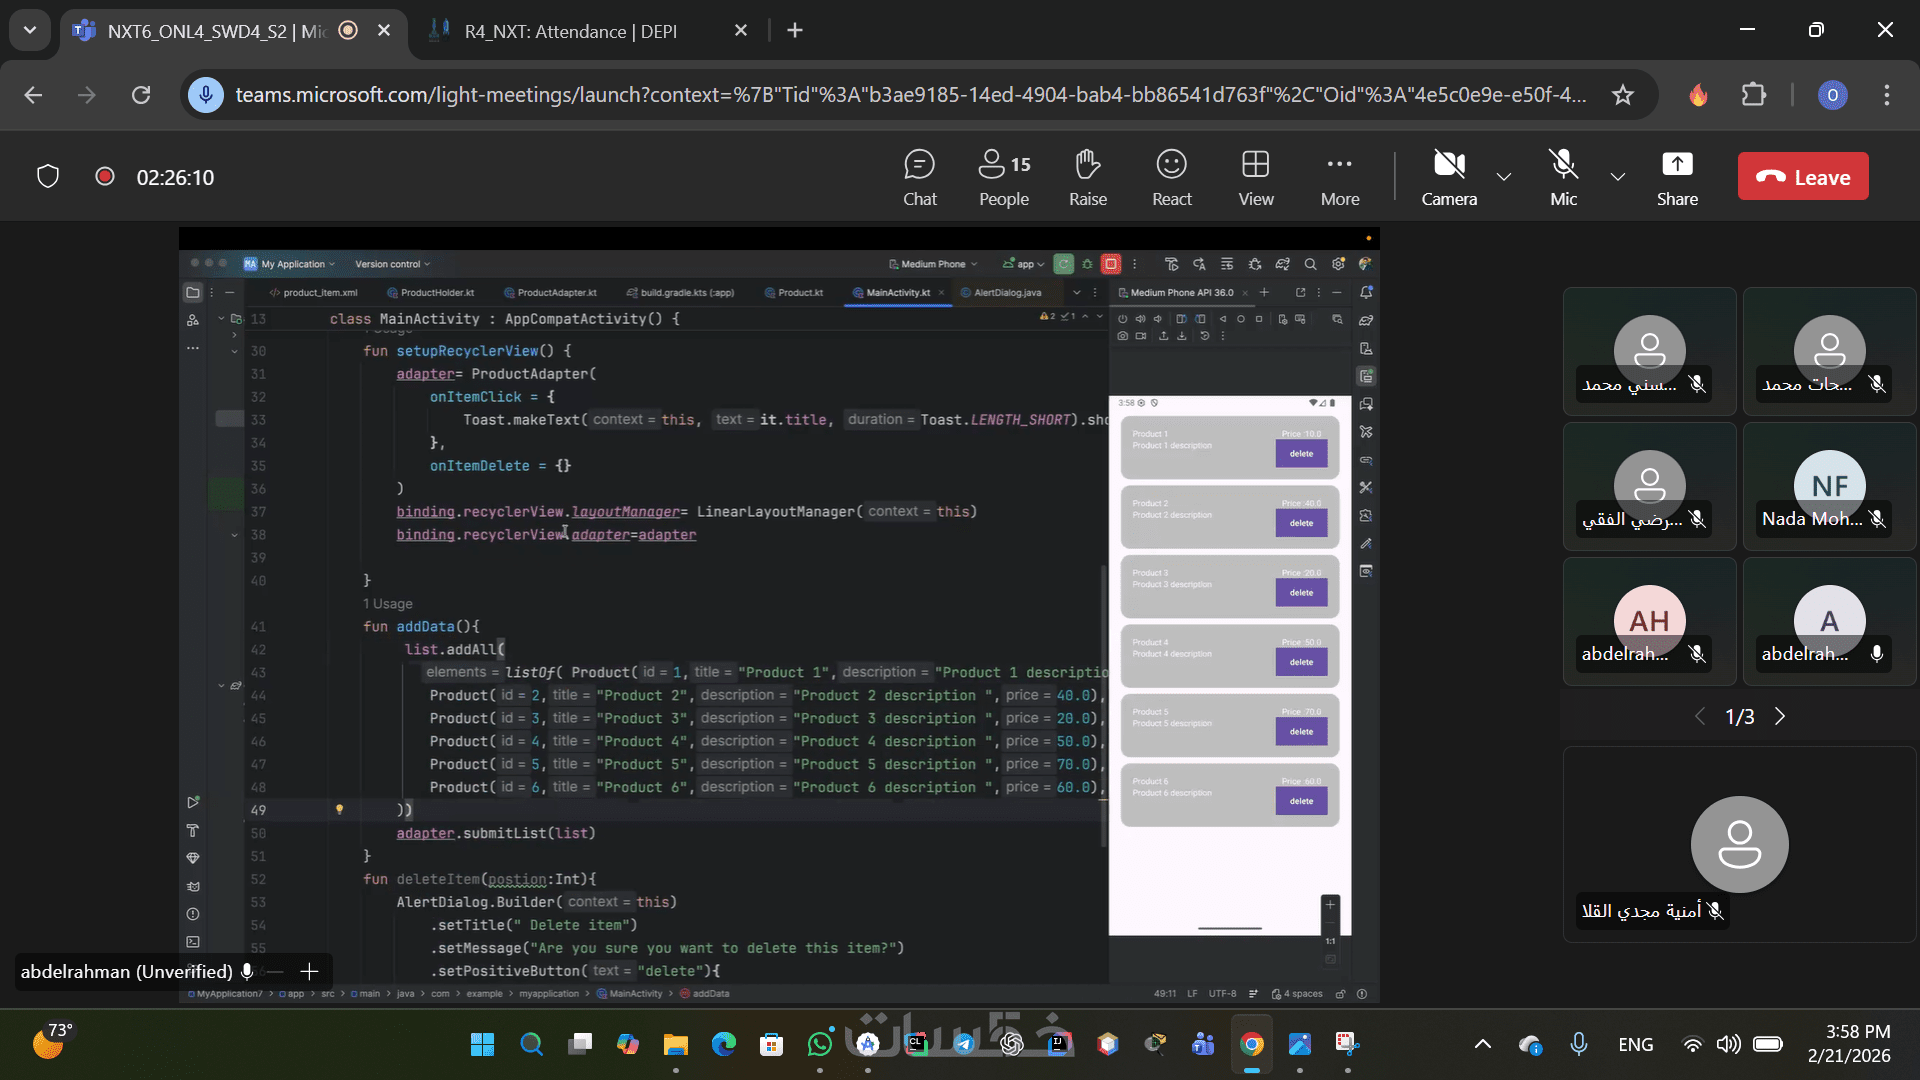Open the People participants list
The width and height of the screenshot is (1920, 1080).
click(1003, 177)
